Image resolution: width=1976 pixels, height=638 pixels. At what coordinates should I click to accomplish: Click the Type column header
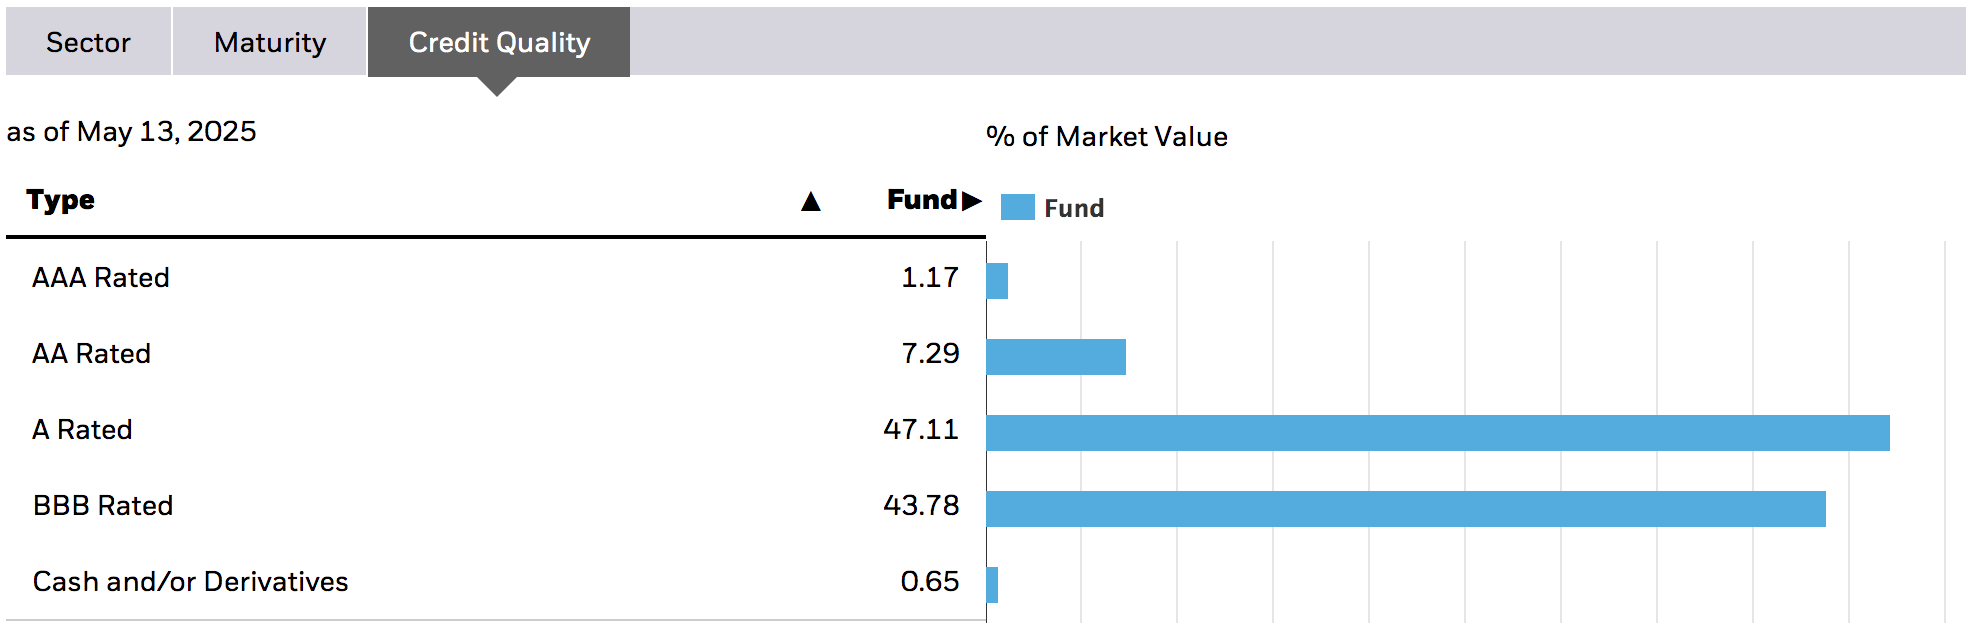tap(62, 200)
